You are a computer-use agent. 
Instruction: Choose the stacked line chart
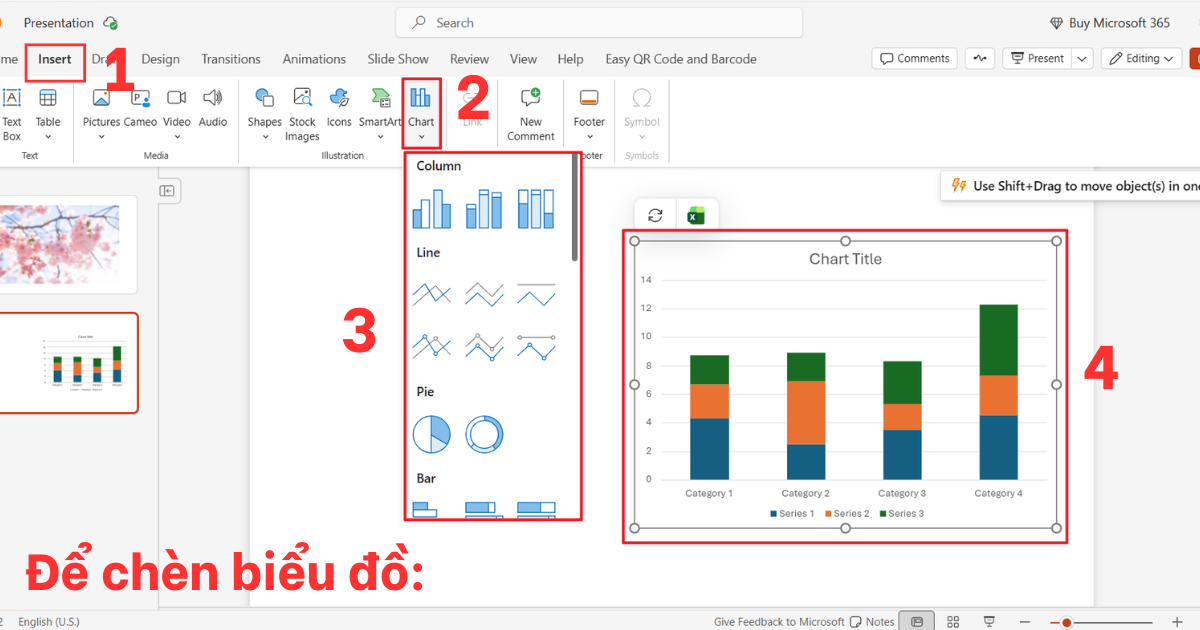(x=484, y=294)
